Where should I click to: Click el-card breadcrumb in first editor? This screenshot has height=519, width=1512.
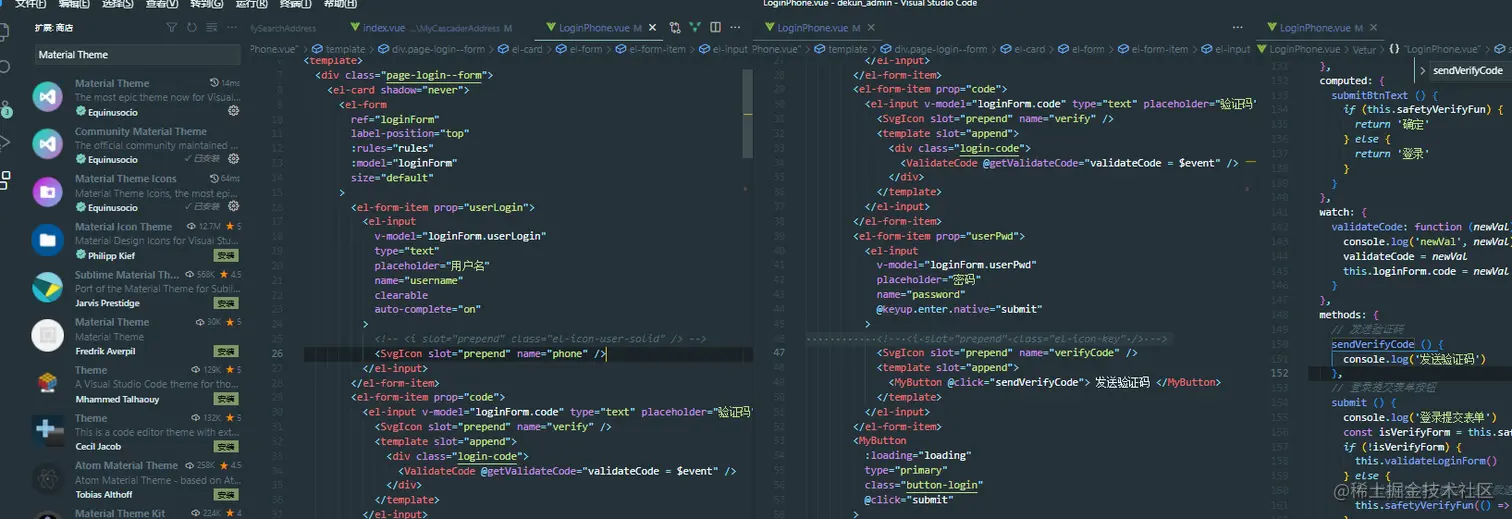(520, 49)
